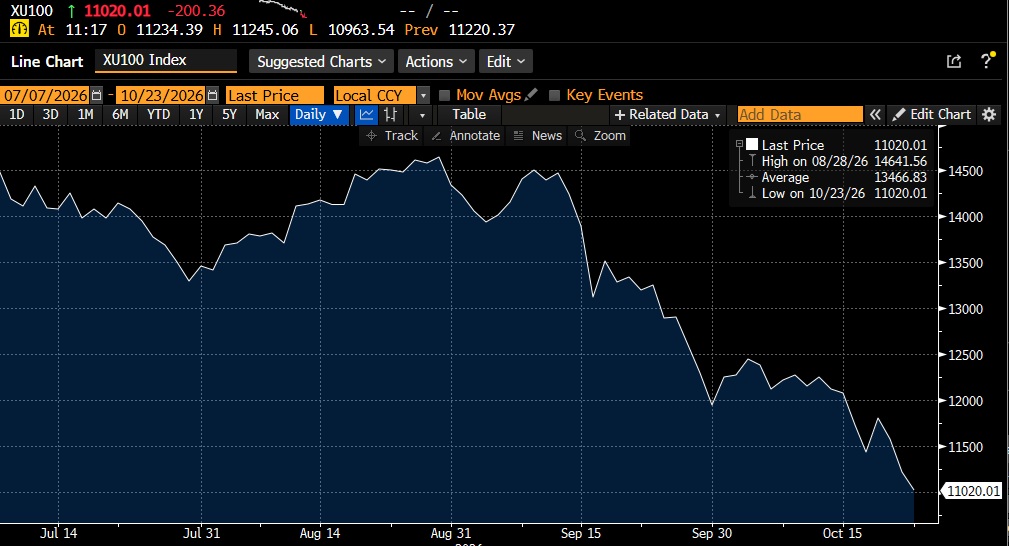Click the pencil icon beside Mov Avgs
The image size is (1009, 546).
[531, 95]
